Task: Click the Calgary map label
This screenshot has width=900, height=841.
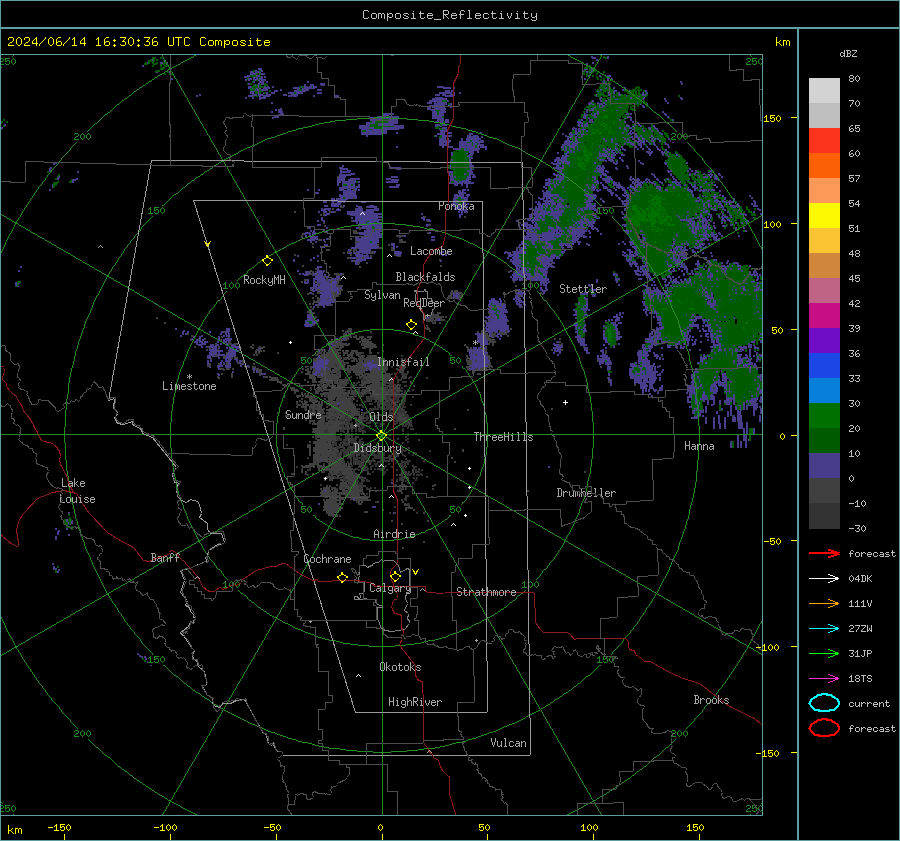Action: tap(390, 588)
